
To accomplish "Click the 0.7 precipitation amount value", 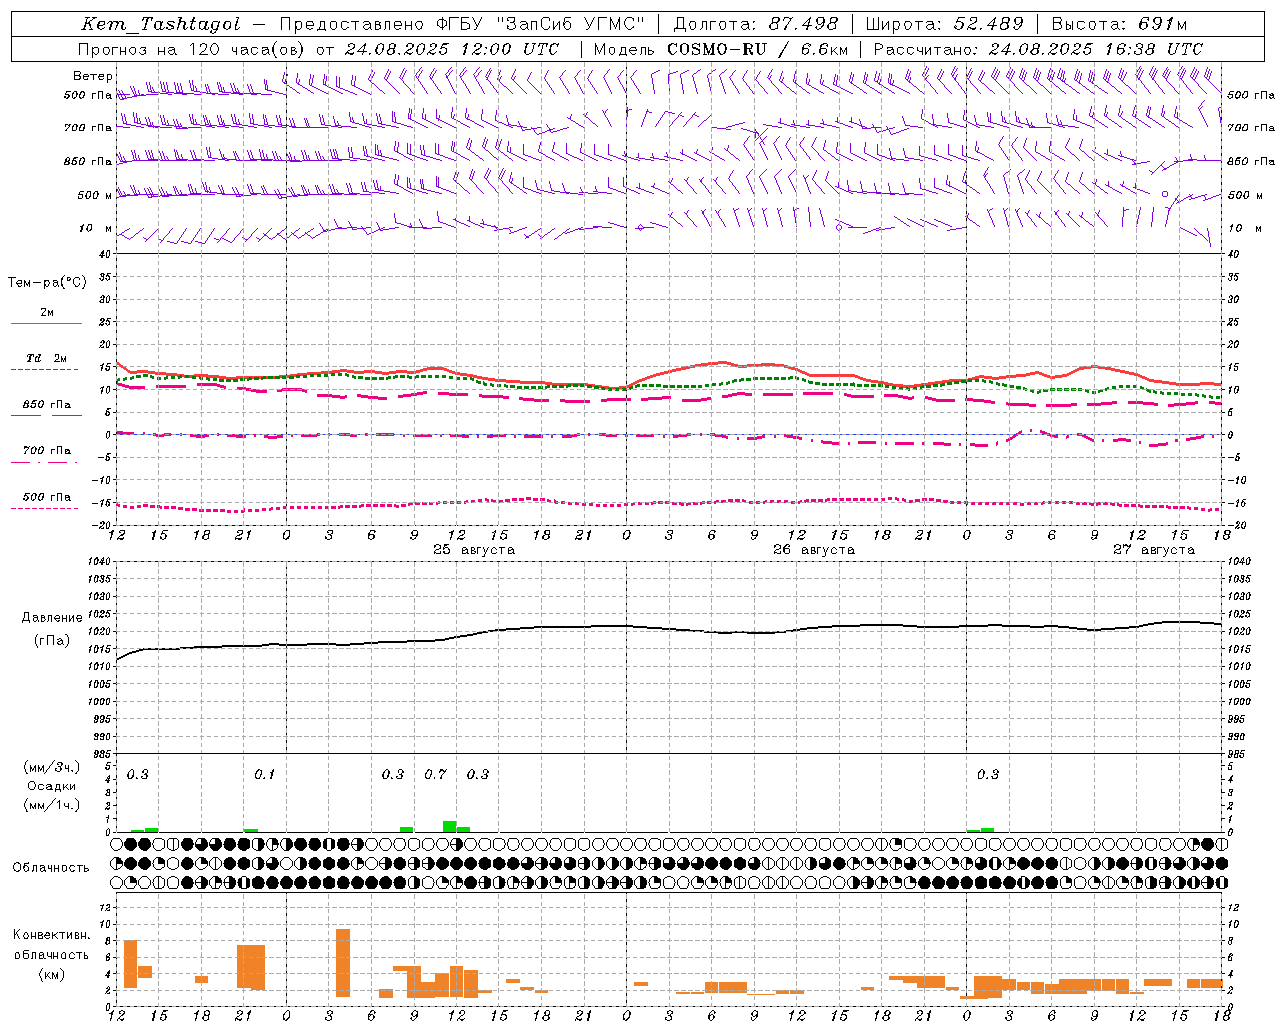I will click(435, 774).
